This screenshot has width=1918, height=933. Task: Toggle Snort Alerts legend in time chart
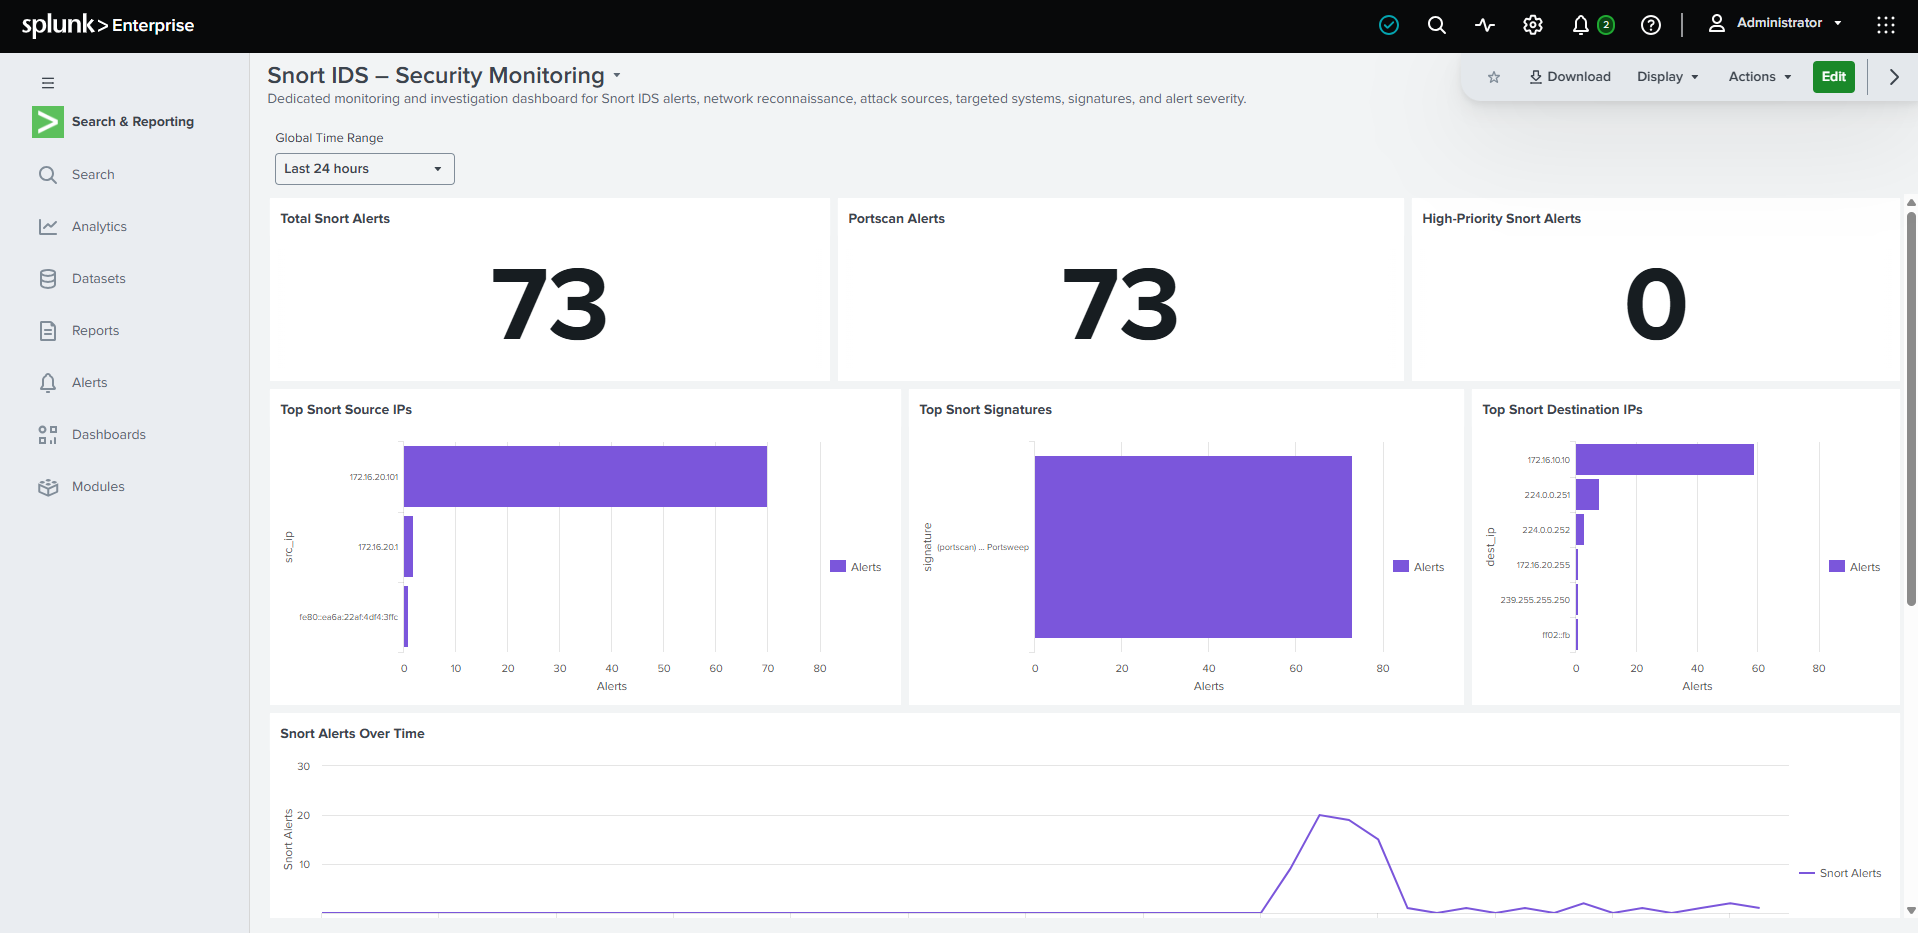coord(1840,873)
